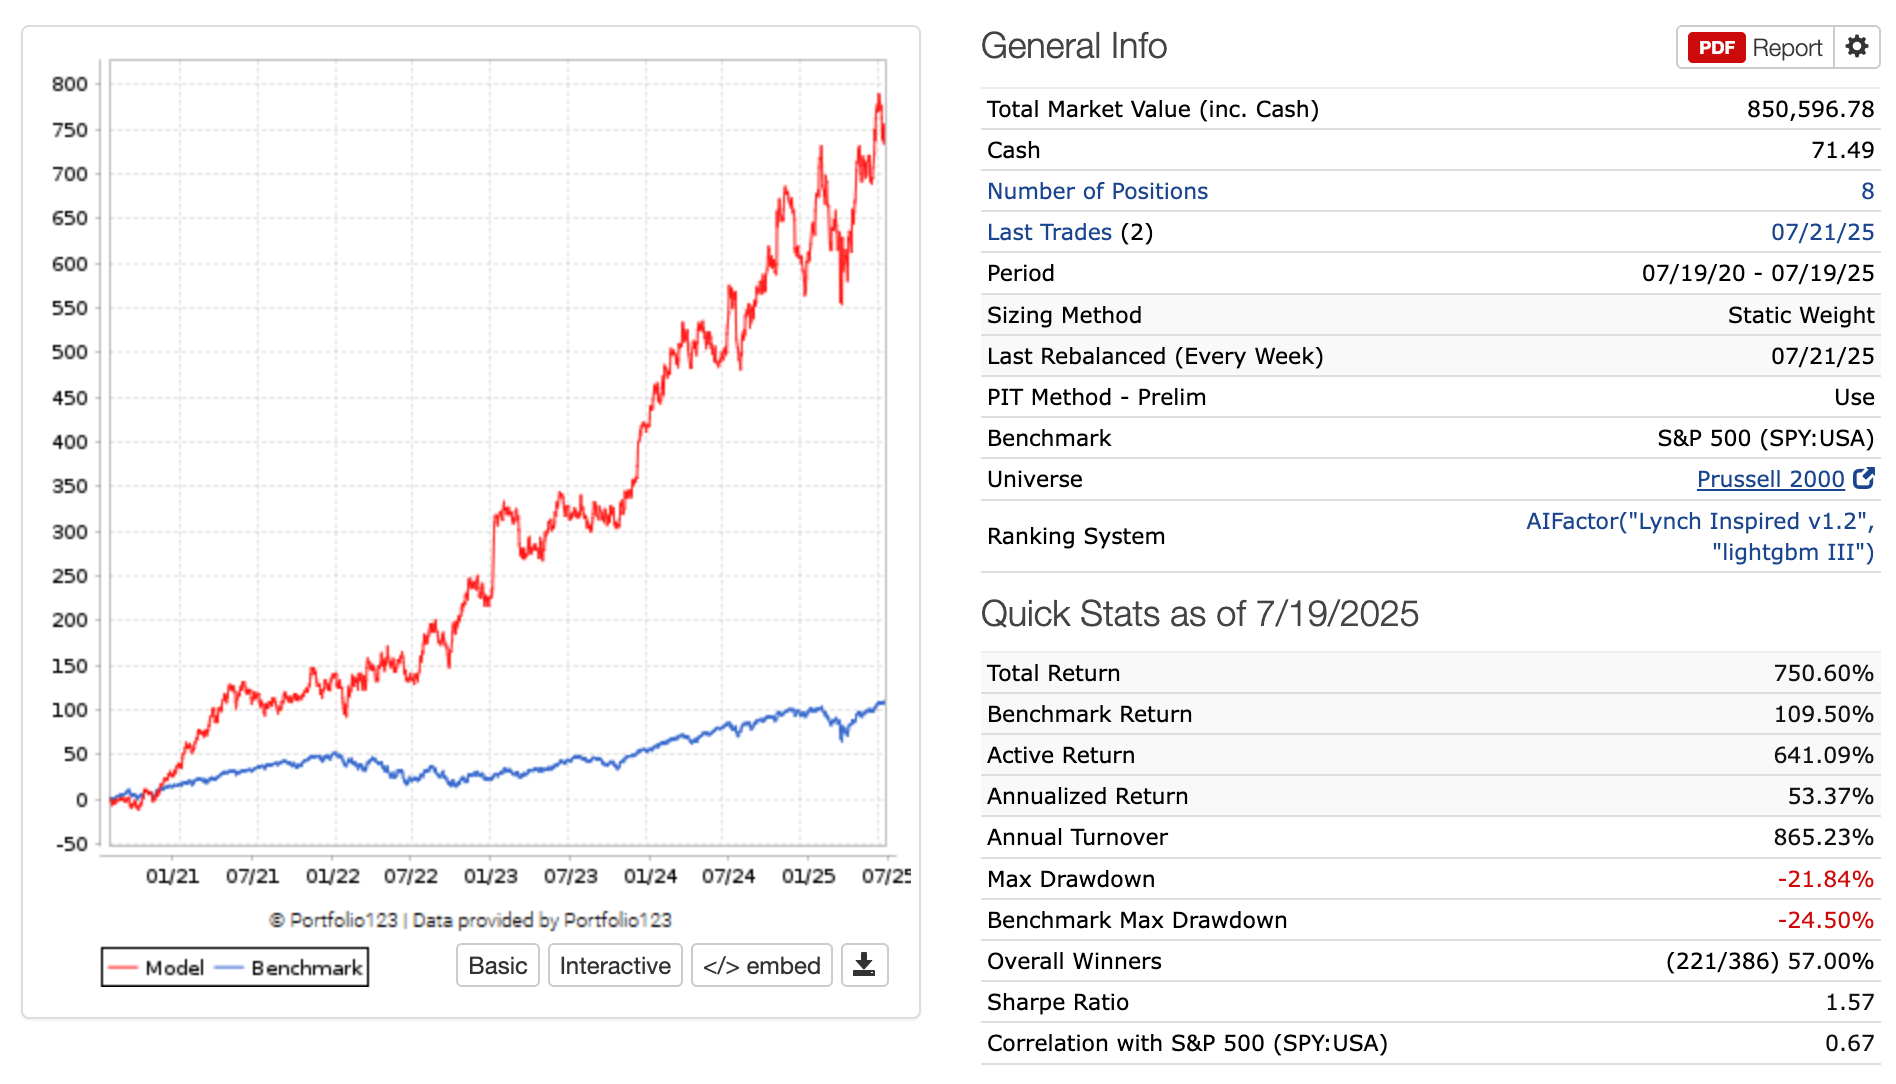
Task: Click the 07/21/25 Last Trades date
Action: coord(1822,232)
